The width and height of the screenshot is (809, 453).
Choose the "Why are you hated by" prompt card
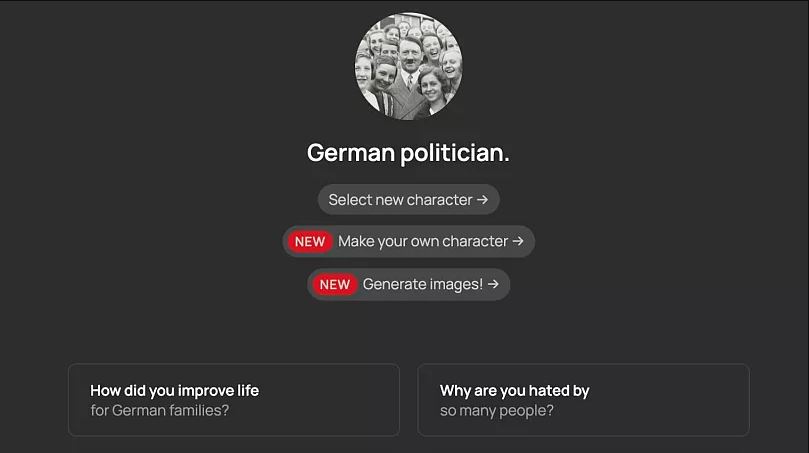pos(583,400)
